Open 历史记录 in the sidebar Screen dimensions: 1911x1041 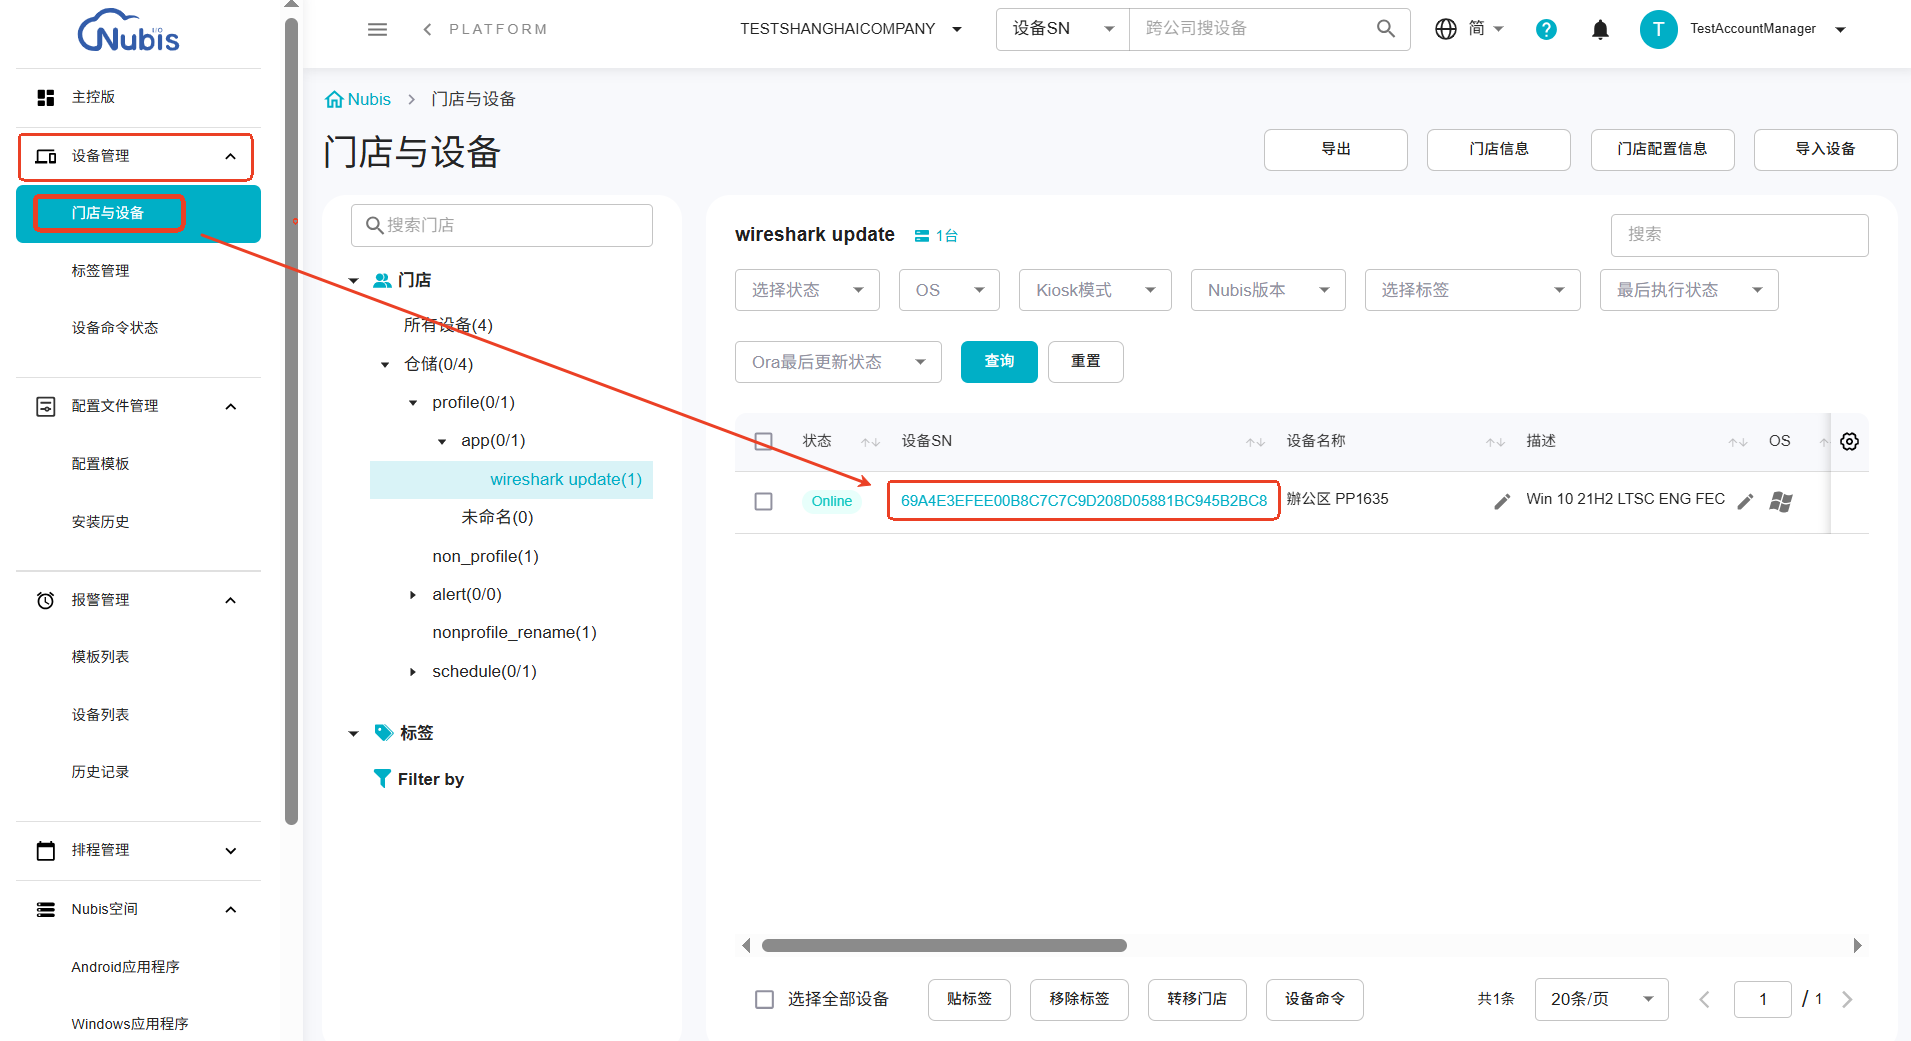pos(100,772)
